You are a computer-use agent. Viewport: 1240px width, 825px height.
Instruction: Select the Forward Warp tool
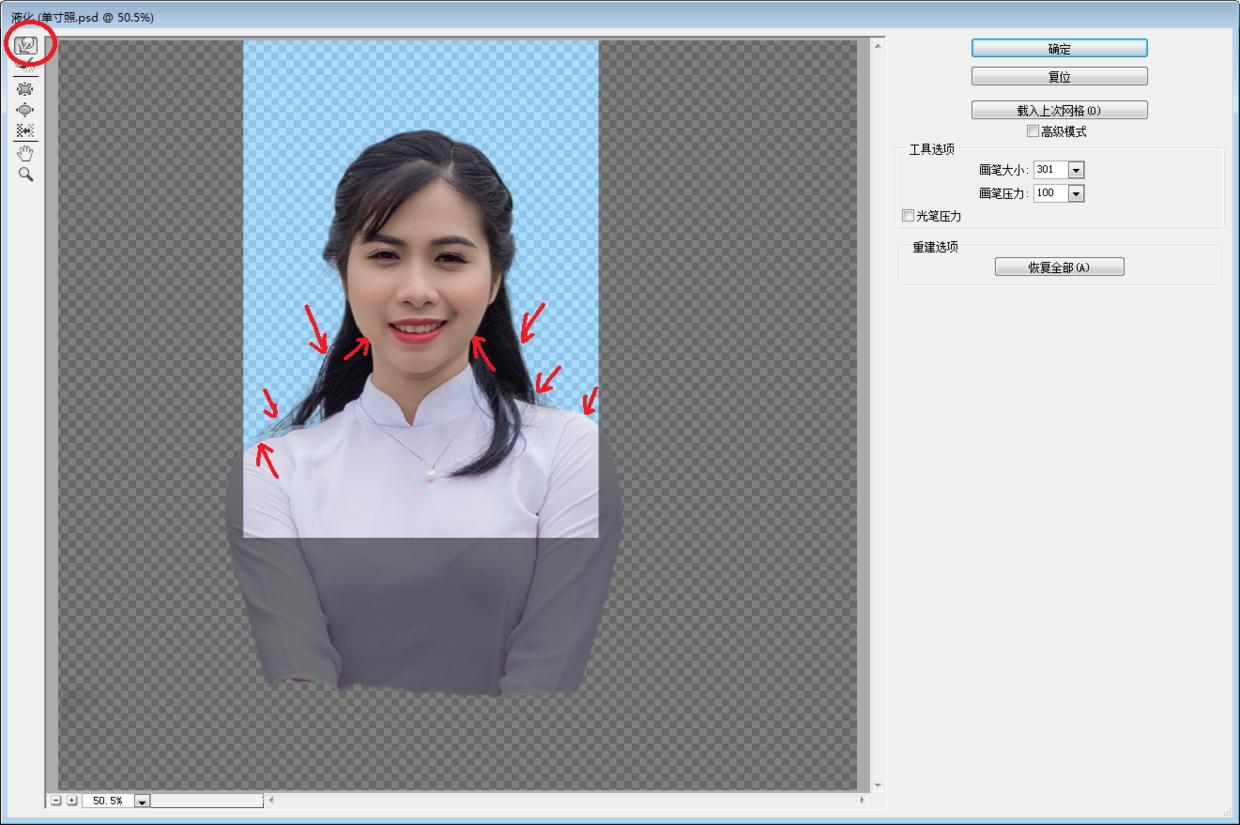click(26, 46)
